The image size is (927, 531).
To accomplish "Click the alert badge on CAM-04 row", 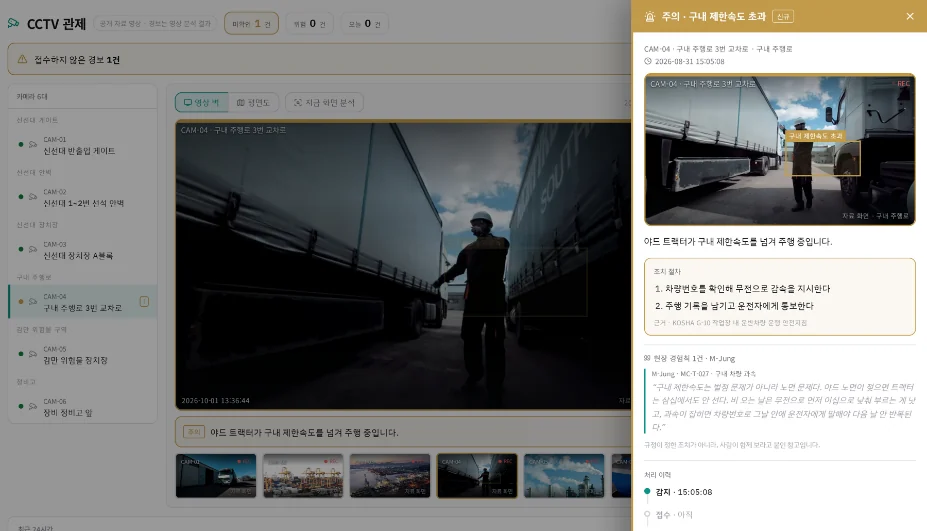I will [144, 302].
